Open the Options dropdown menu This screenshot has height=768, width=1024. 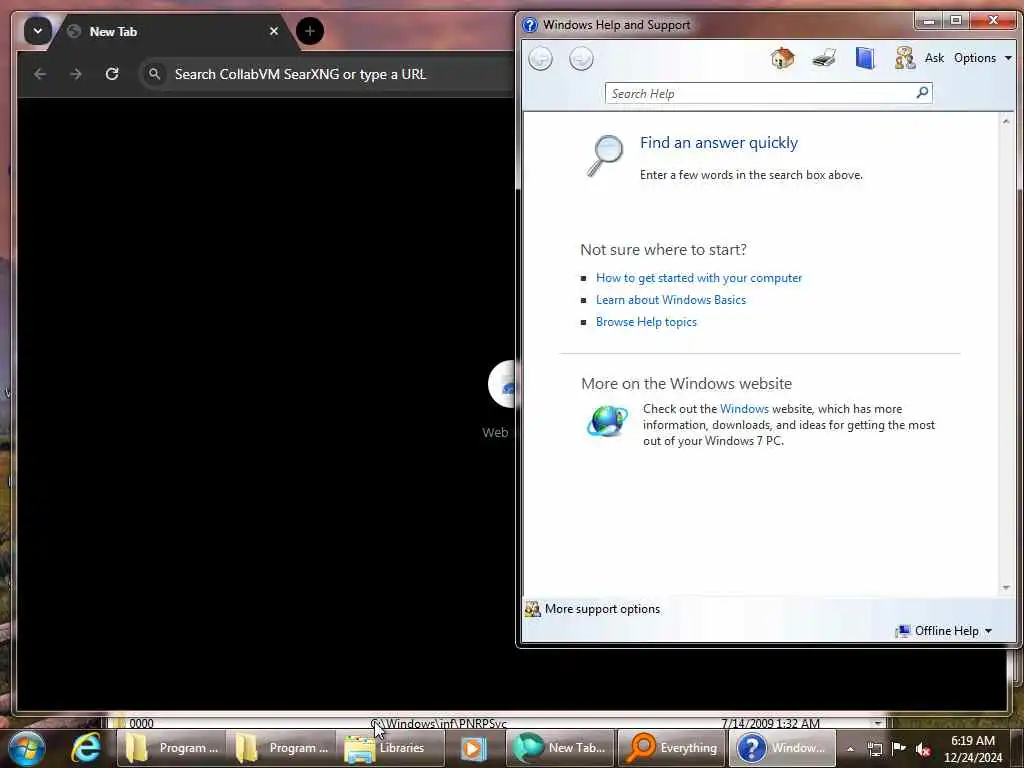(982, 58)
